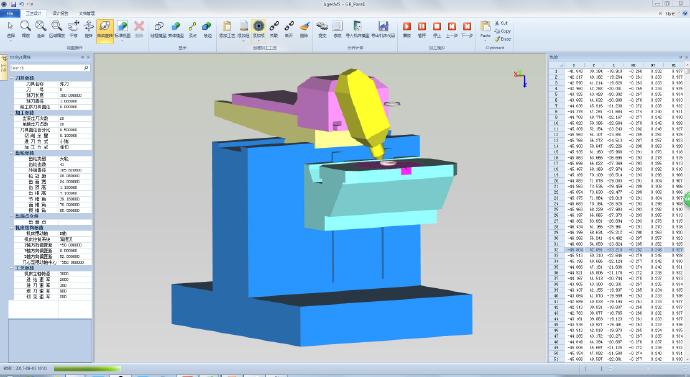
Task: Stop the machining simulation
Action: pyautogui.click(x=437, y=29)
